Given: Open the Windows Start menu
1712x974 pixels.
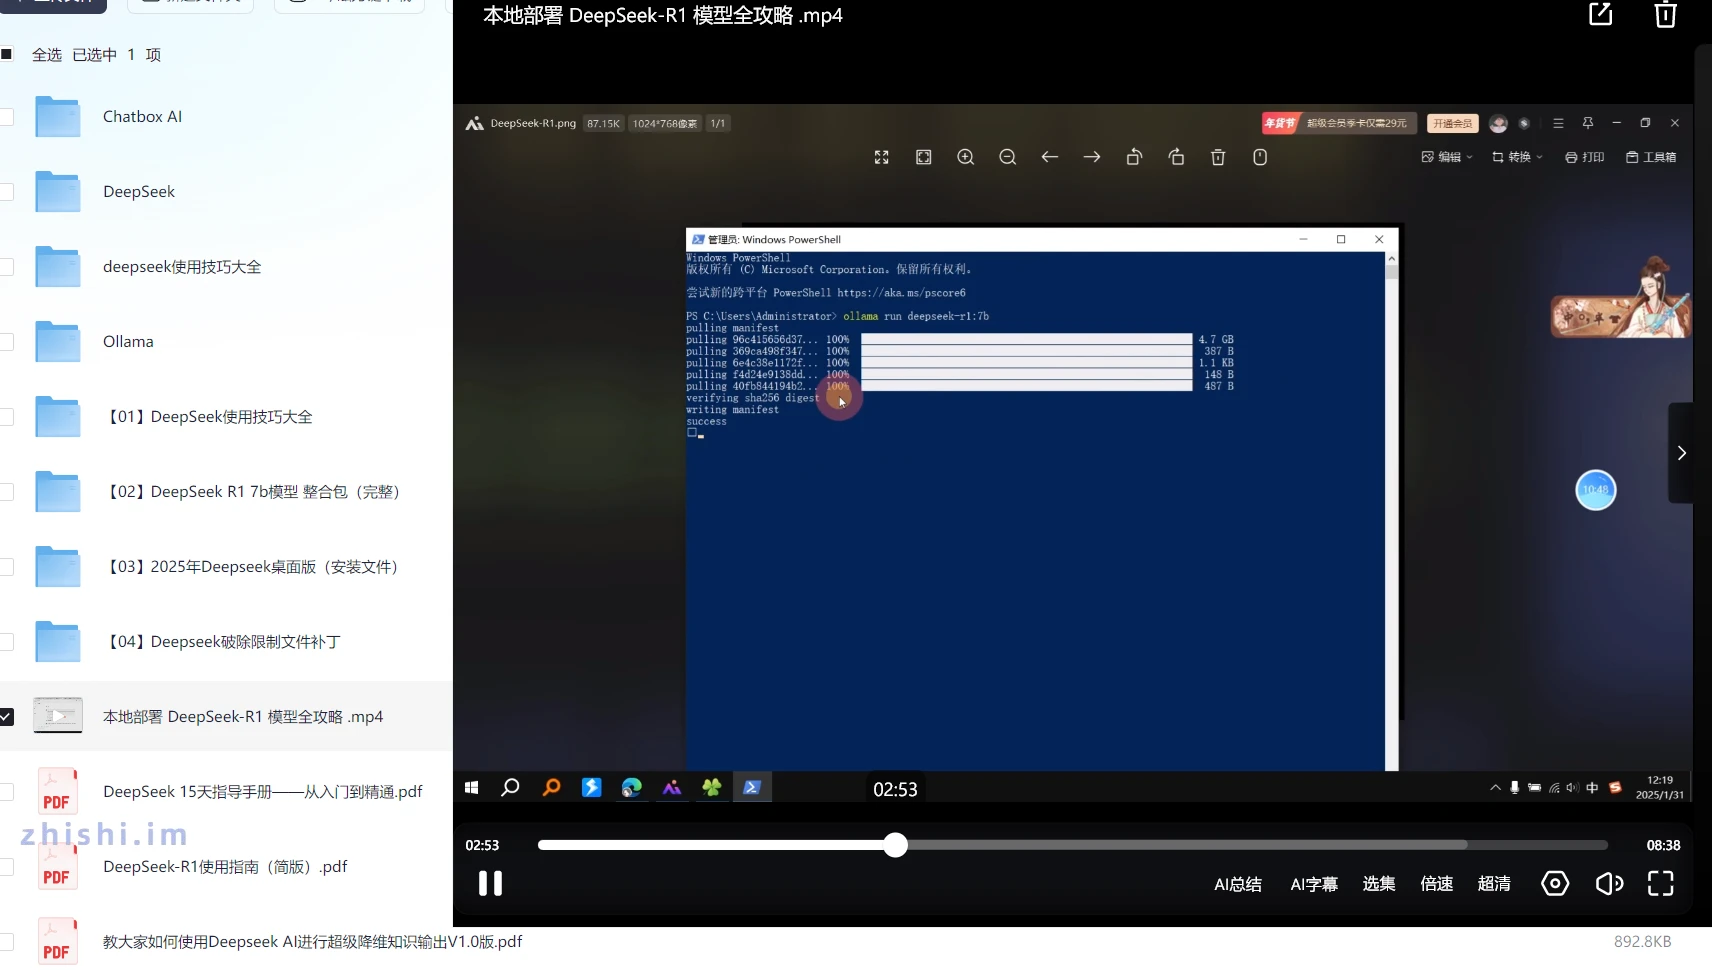Looking at the screenshot, I should pyautogui.click(x=471, y=788).
